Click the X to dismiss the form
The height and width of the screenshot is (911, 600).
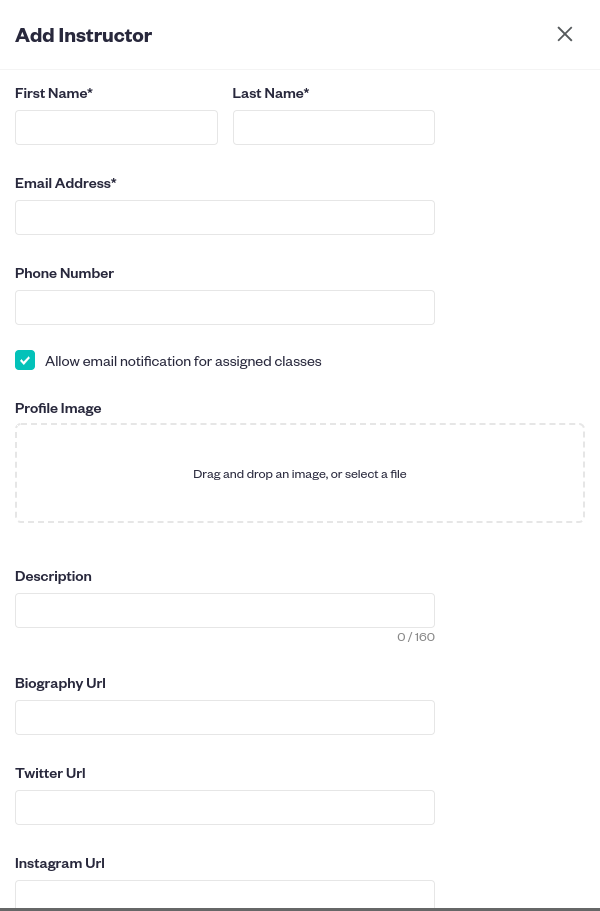(x=565, y=34)
